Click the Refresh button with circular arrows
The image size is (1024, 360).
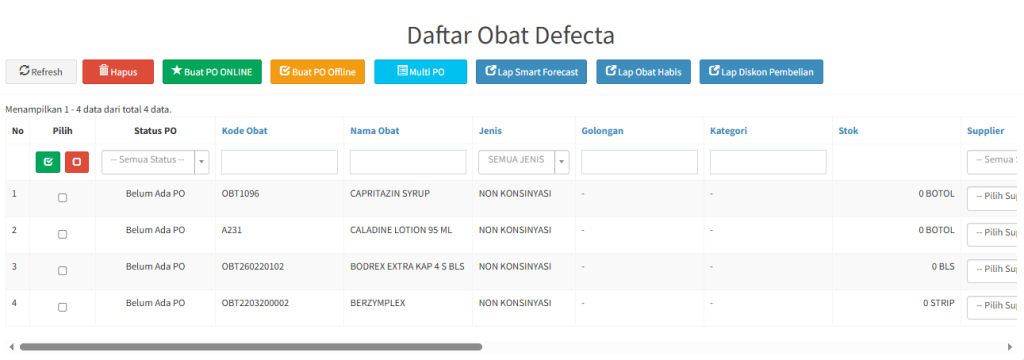coord(41,72)
